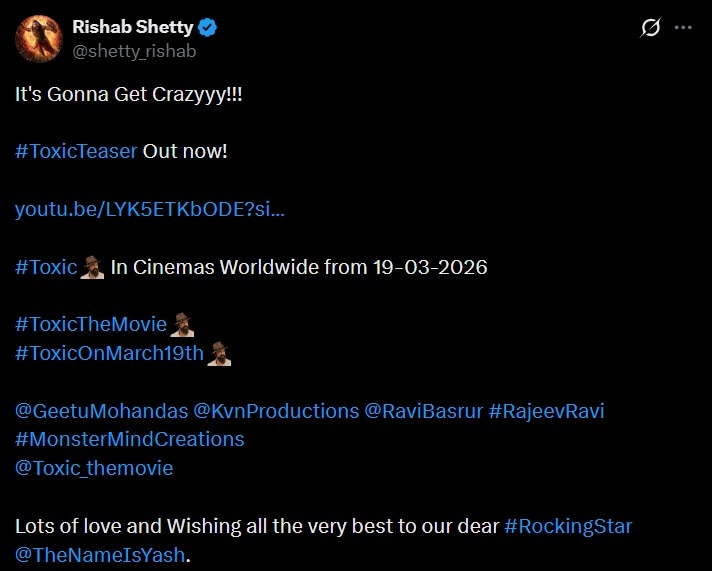Visit the @Toxic_themovie profile mention
Viewport: 712px width, 571px height.
coord(94,468)
